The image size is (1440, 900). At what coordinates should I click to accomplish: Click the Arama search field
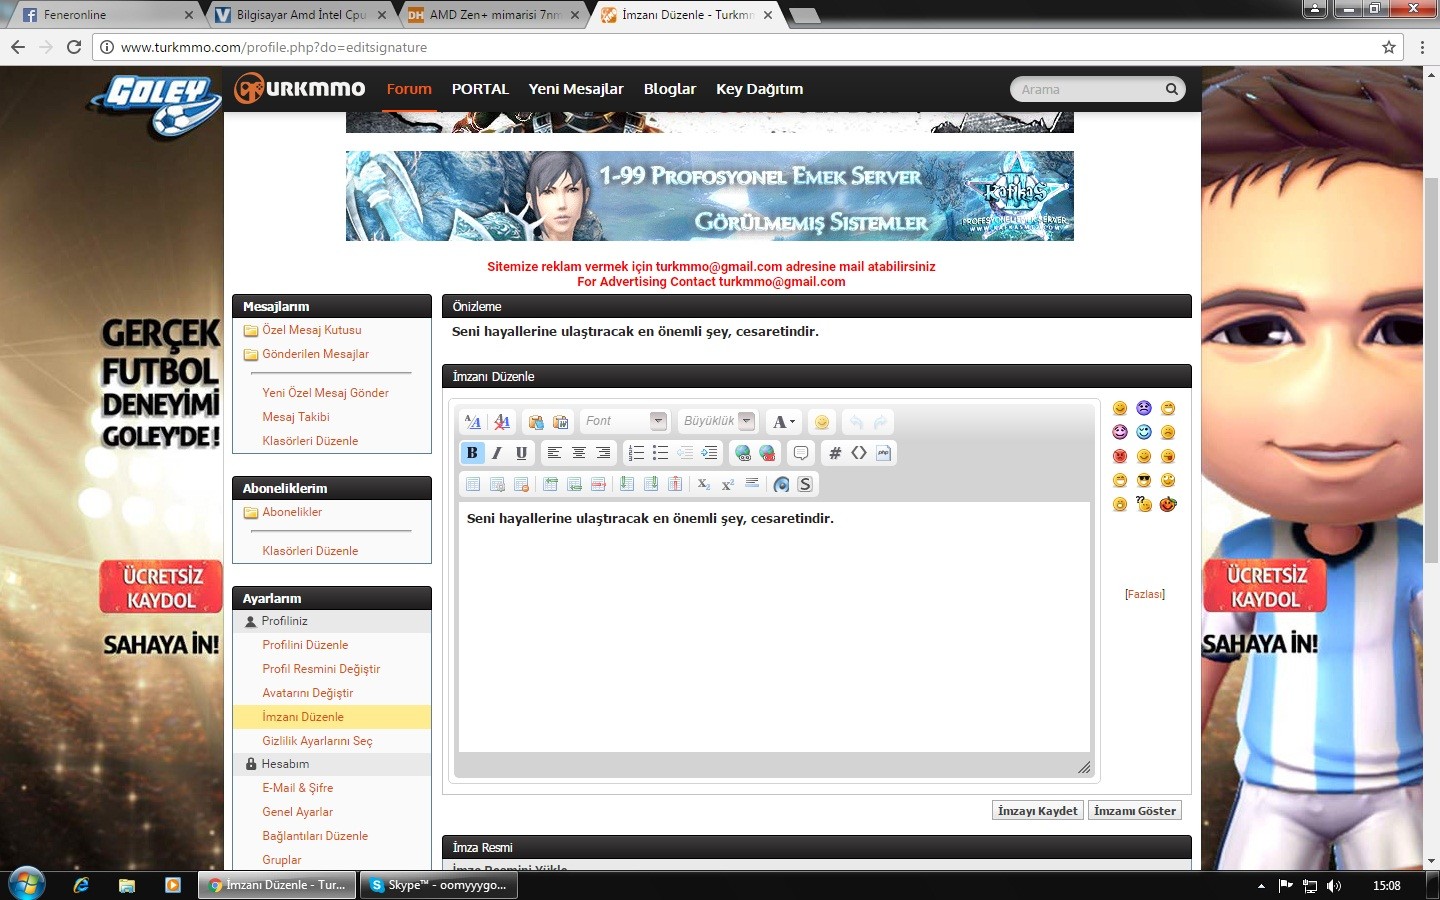click(x=1087, y=89)
